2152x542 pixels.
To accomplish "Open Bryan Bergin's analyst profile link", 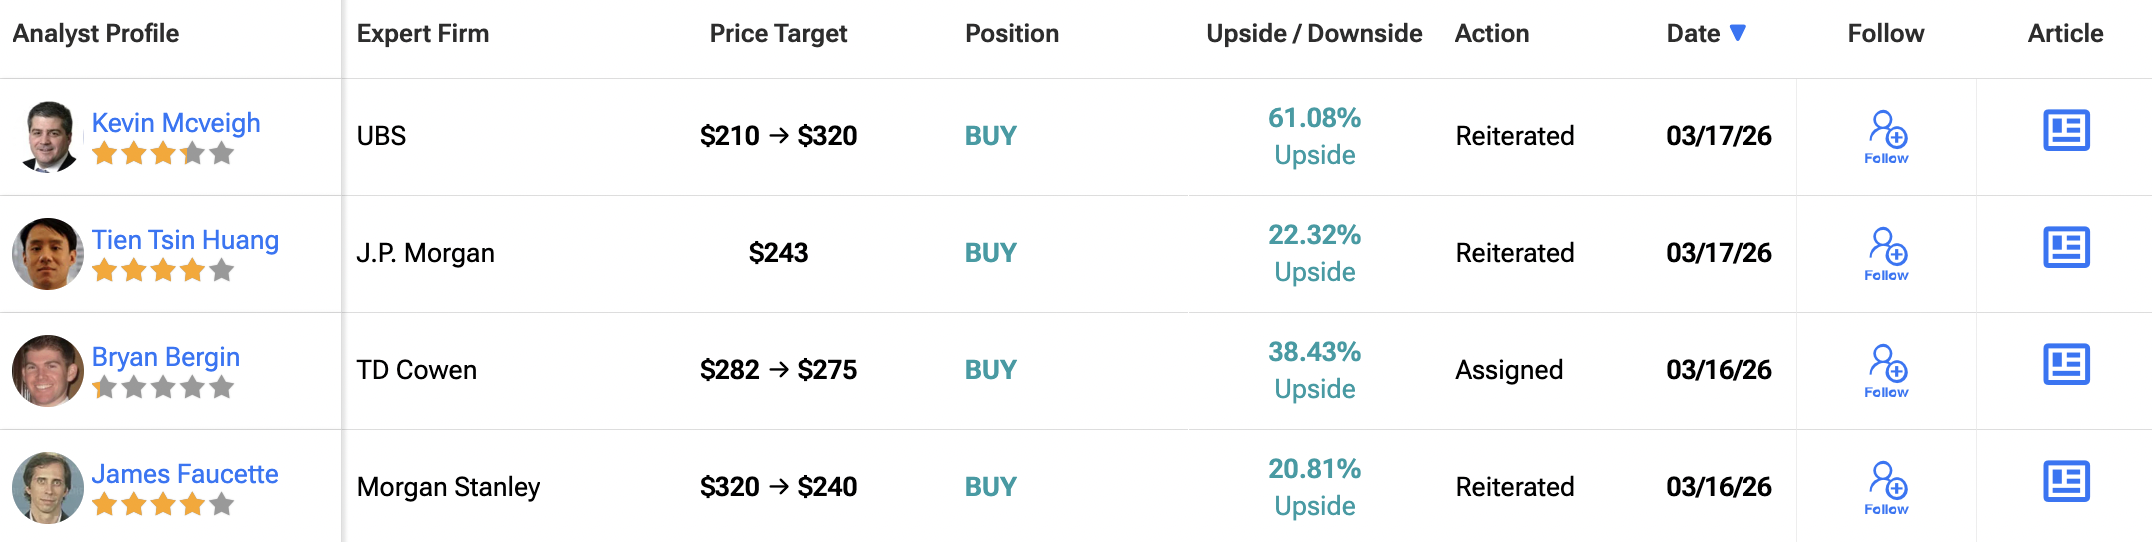I will (x=166, y=357).
